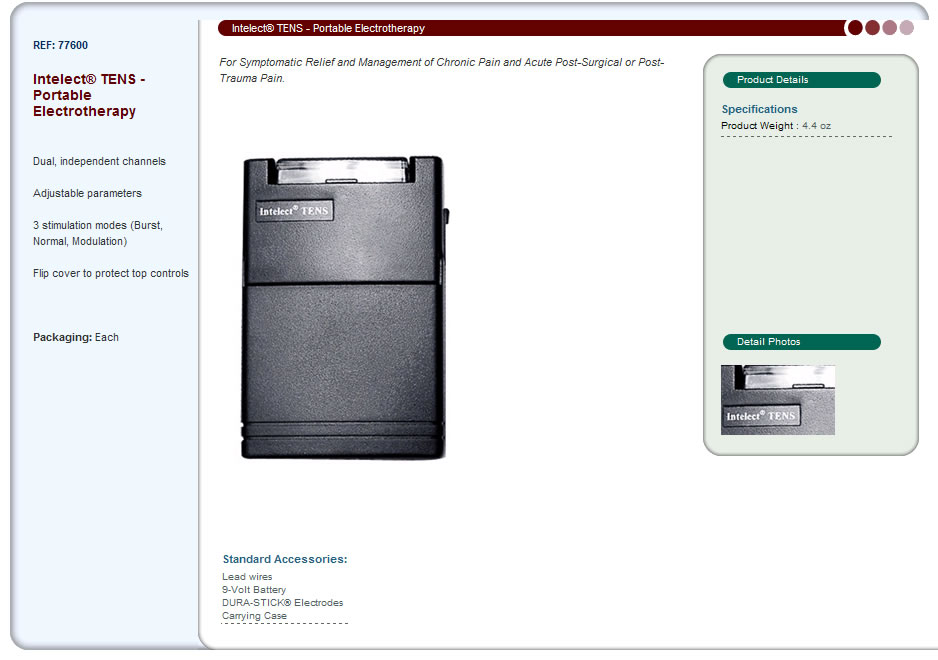Click the REF: 77600 reference number
Screen dimensions: 938x660
click(60, 45)
